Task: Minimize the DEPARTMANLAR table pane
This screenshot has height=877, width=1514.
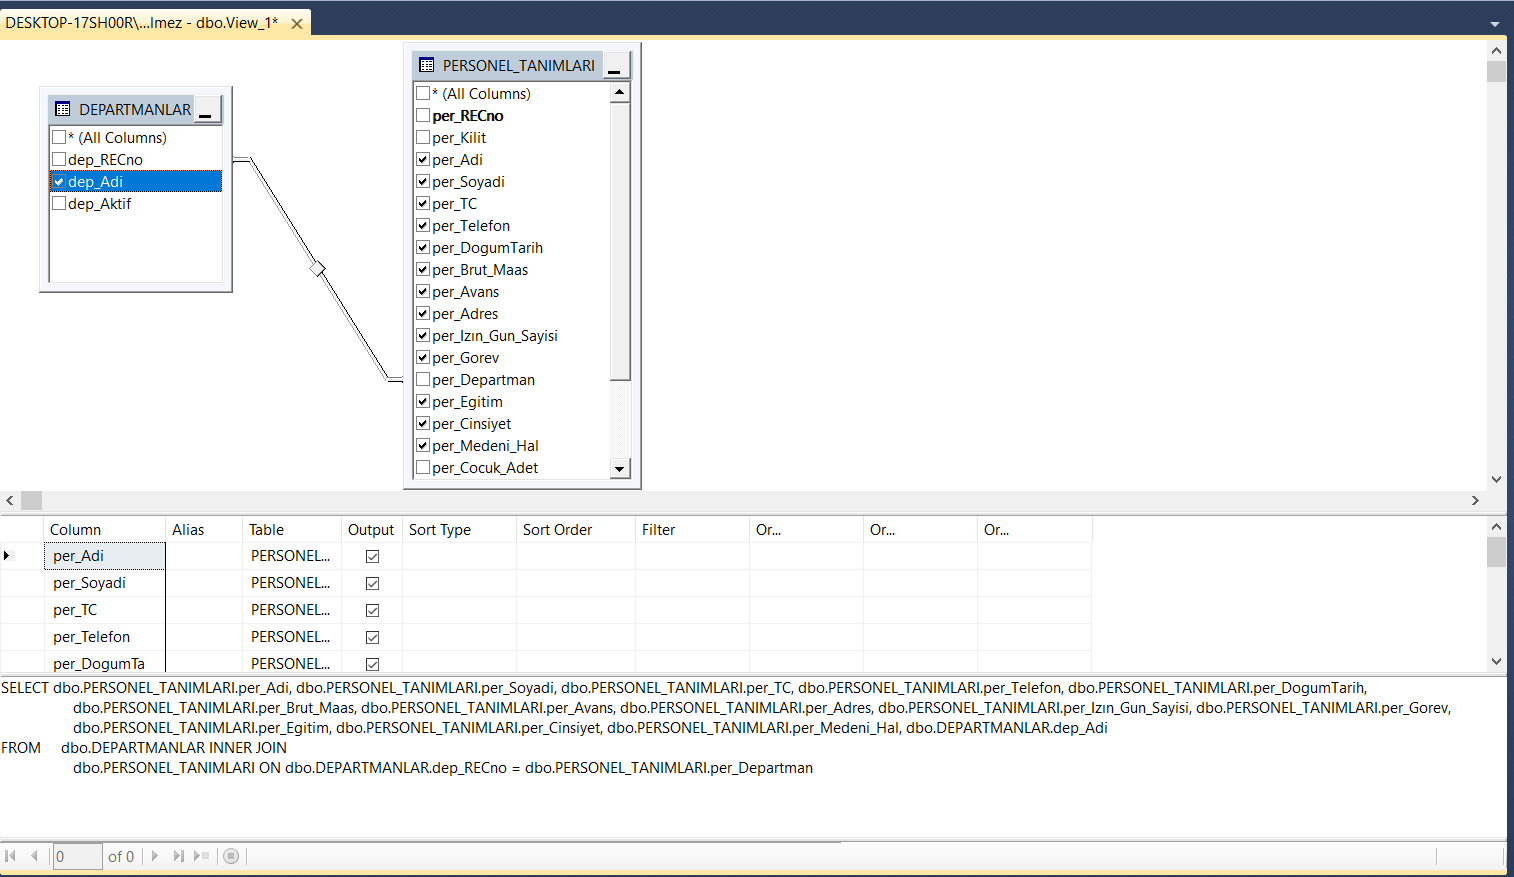Action: [x=207, y=108]
